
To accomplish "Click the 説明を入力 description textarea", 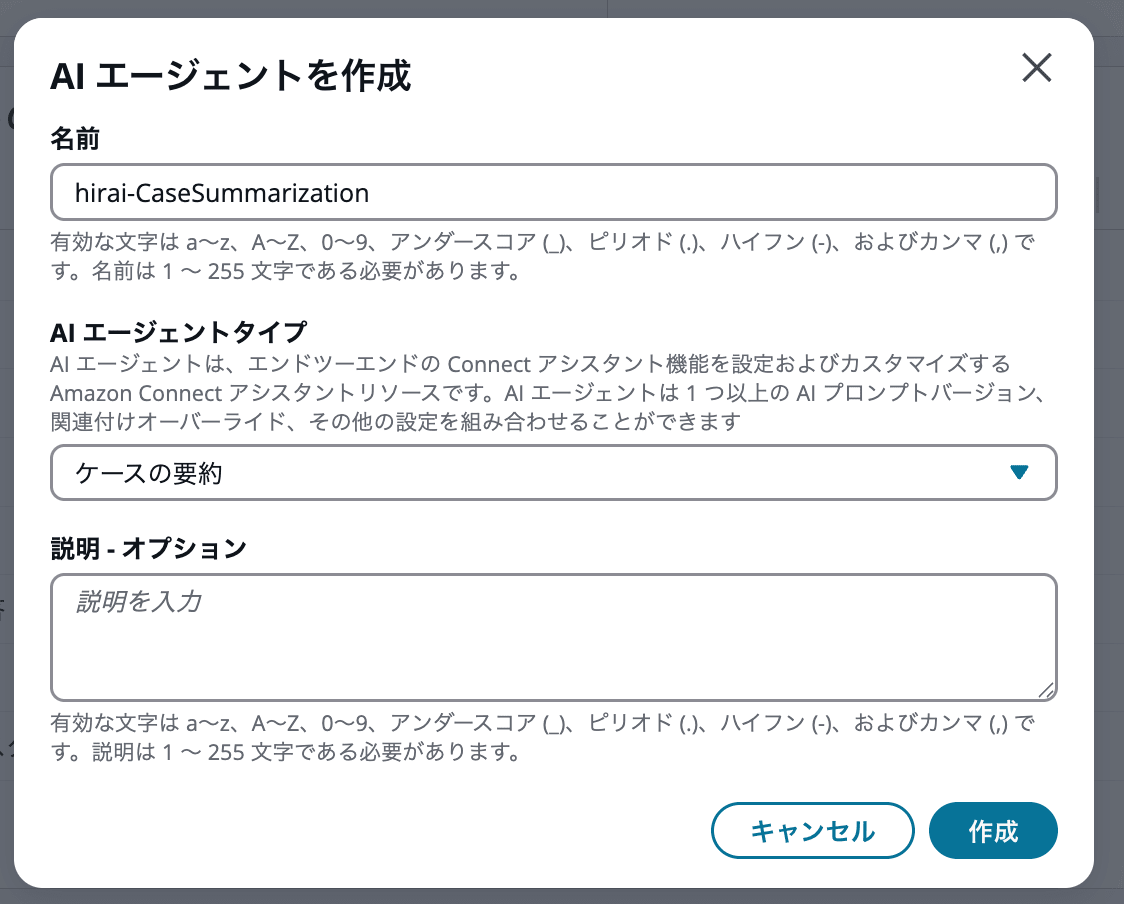I will 554,636.
